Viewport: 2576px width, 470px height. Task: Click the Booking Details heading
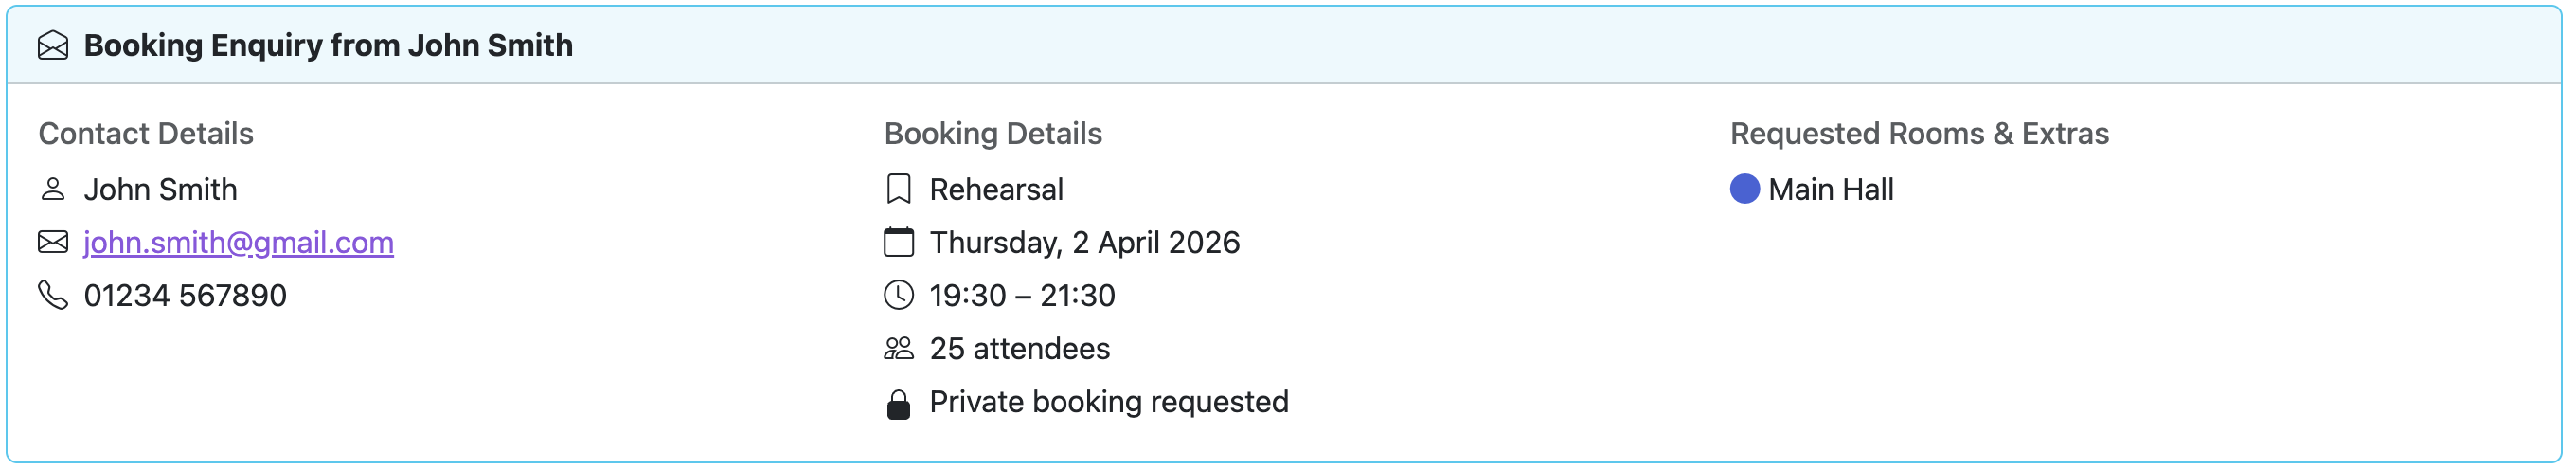(992, 134)
